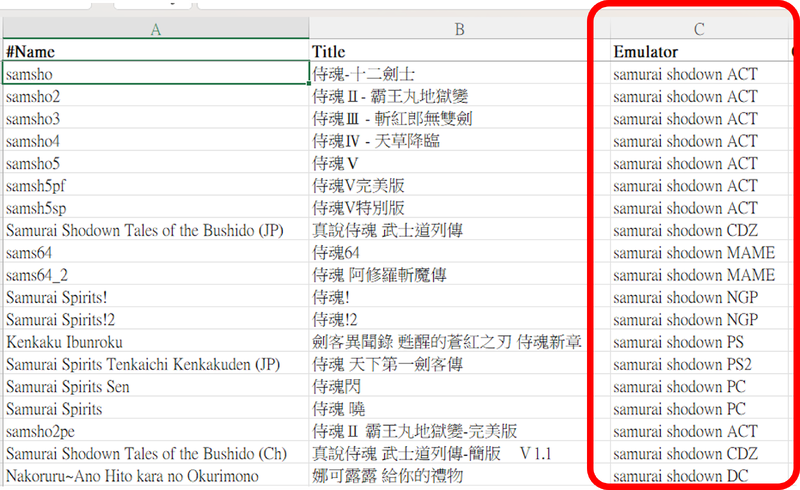Screen dimensions: 800x490
Task: Select samurai shodown ACT in samsho row
Action: click(699, 74)
